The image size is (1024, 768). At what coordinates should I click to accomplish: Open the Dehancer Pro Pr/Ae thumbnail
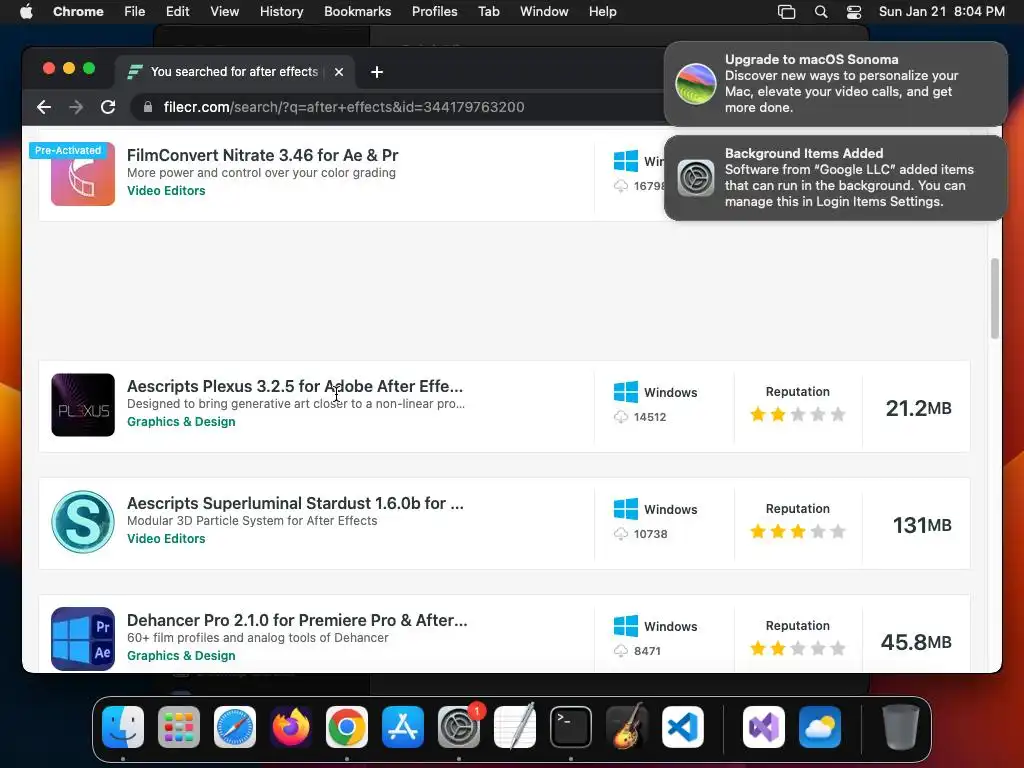tap(83, 639)
